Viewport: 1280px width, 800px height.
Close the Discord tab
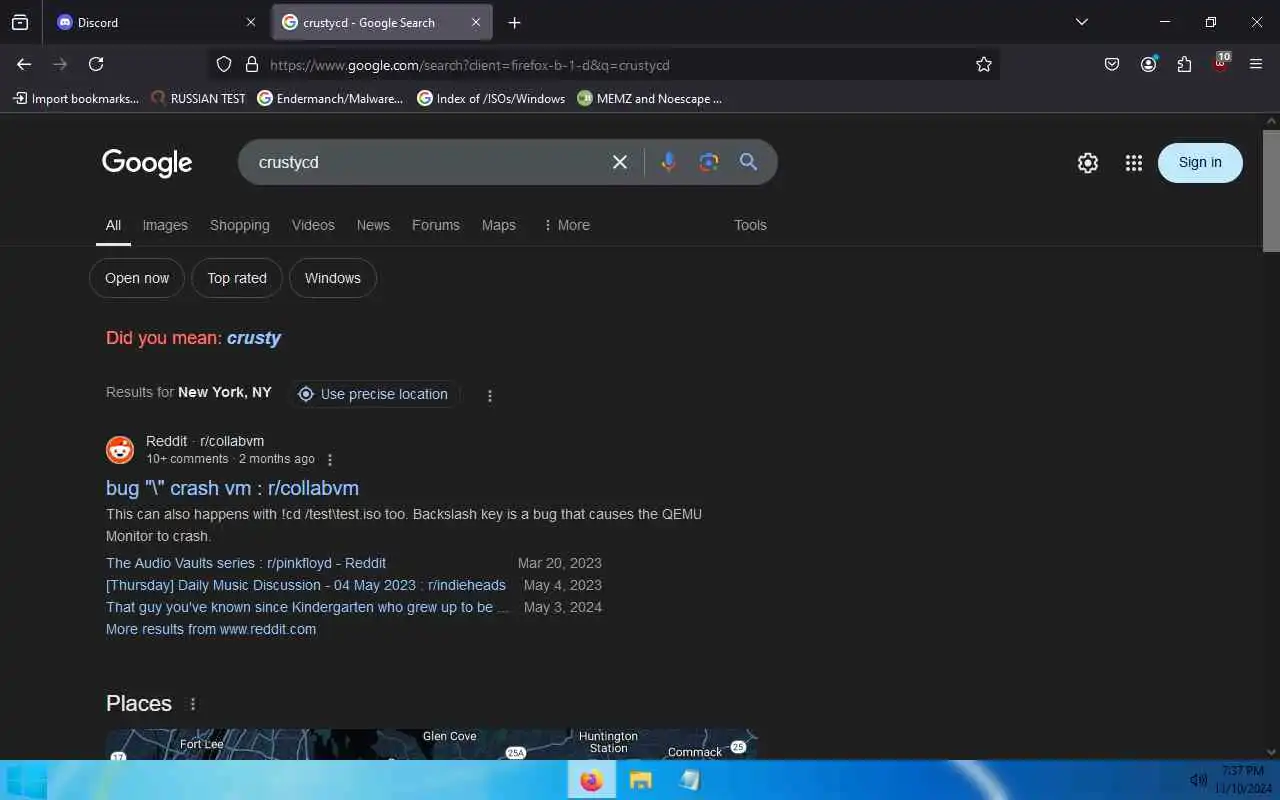tap(251, 22)
